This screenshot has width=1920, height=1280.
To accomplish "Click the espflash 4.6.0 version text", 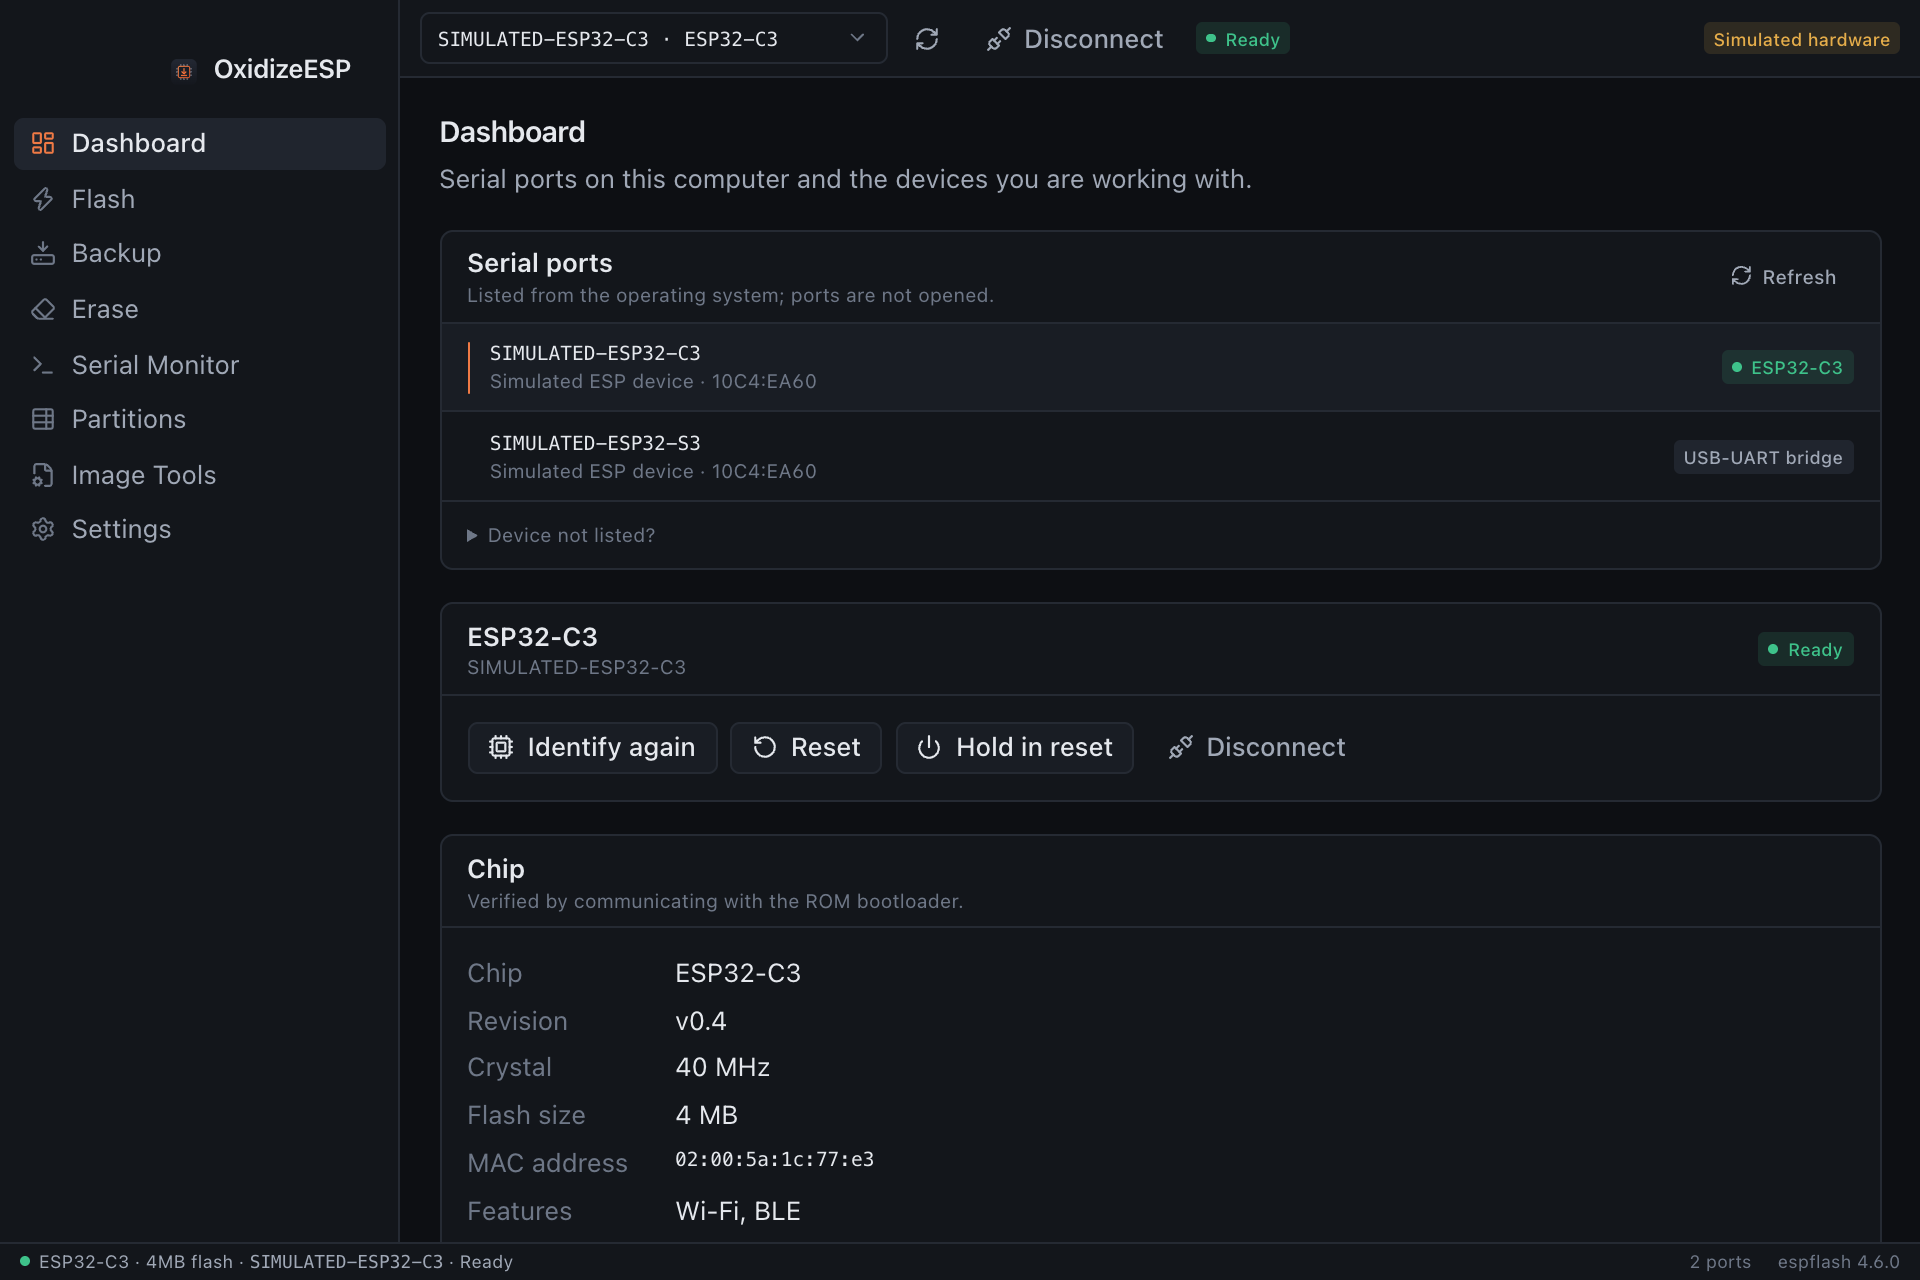I will tap(1838, 1262).
